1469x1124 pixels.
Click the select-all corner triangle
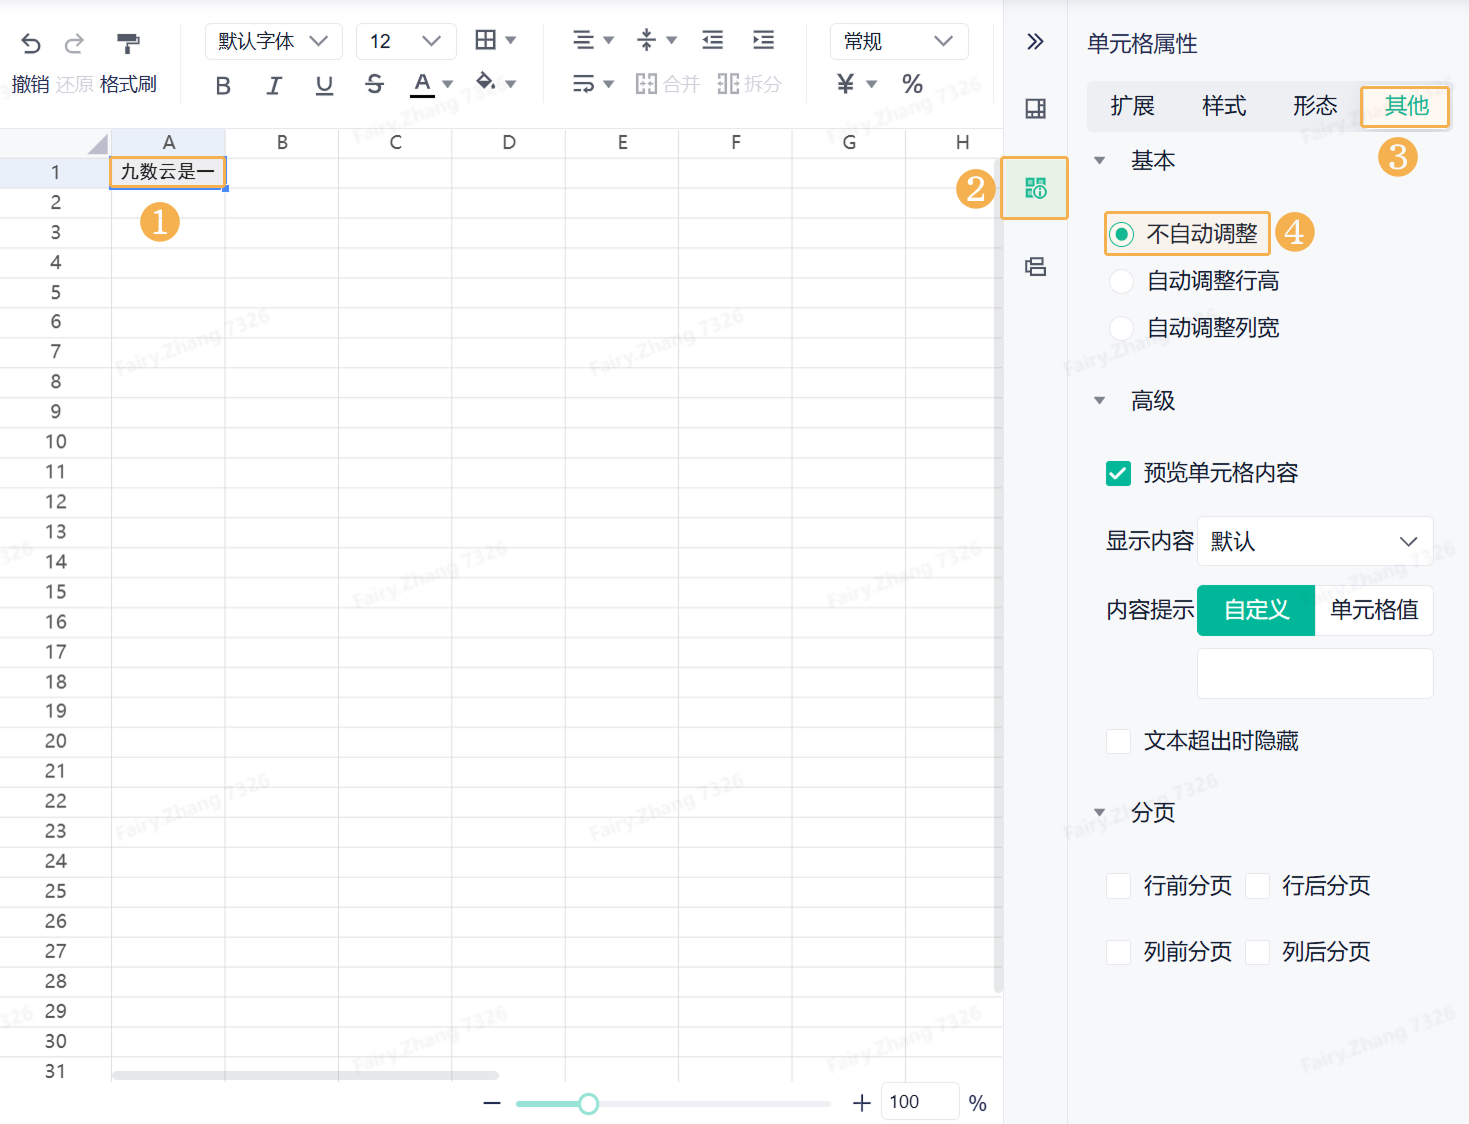(x=98, y=143)
